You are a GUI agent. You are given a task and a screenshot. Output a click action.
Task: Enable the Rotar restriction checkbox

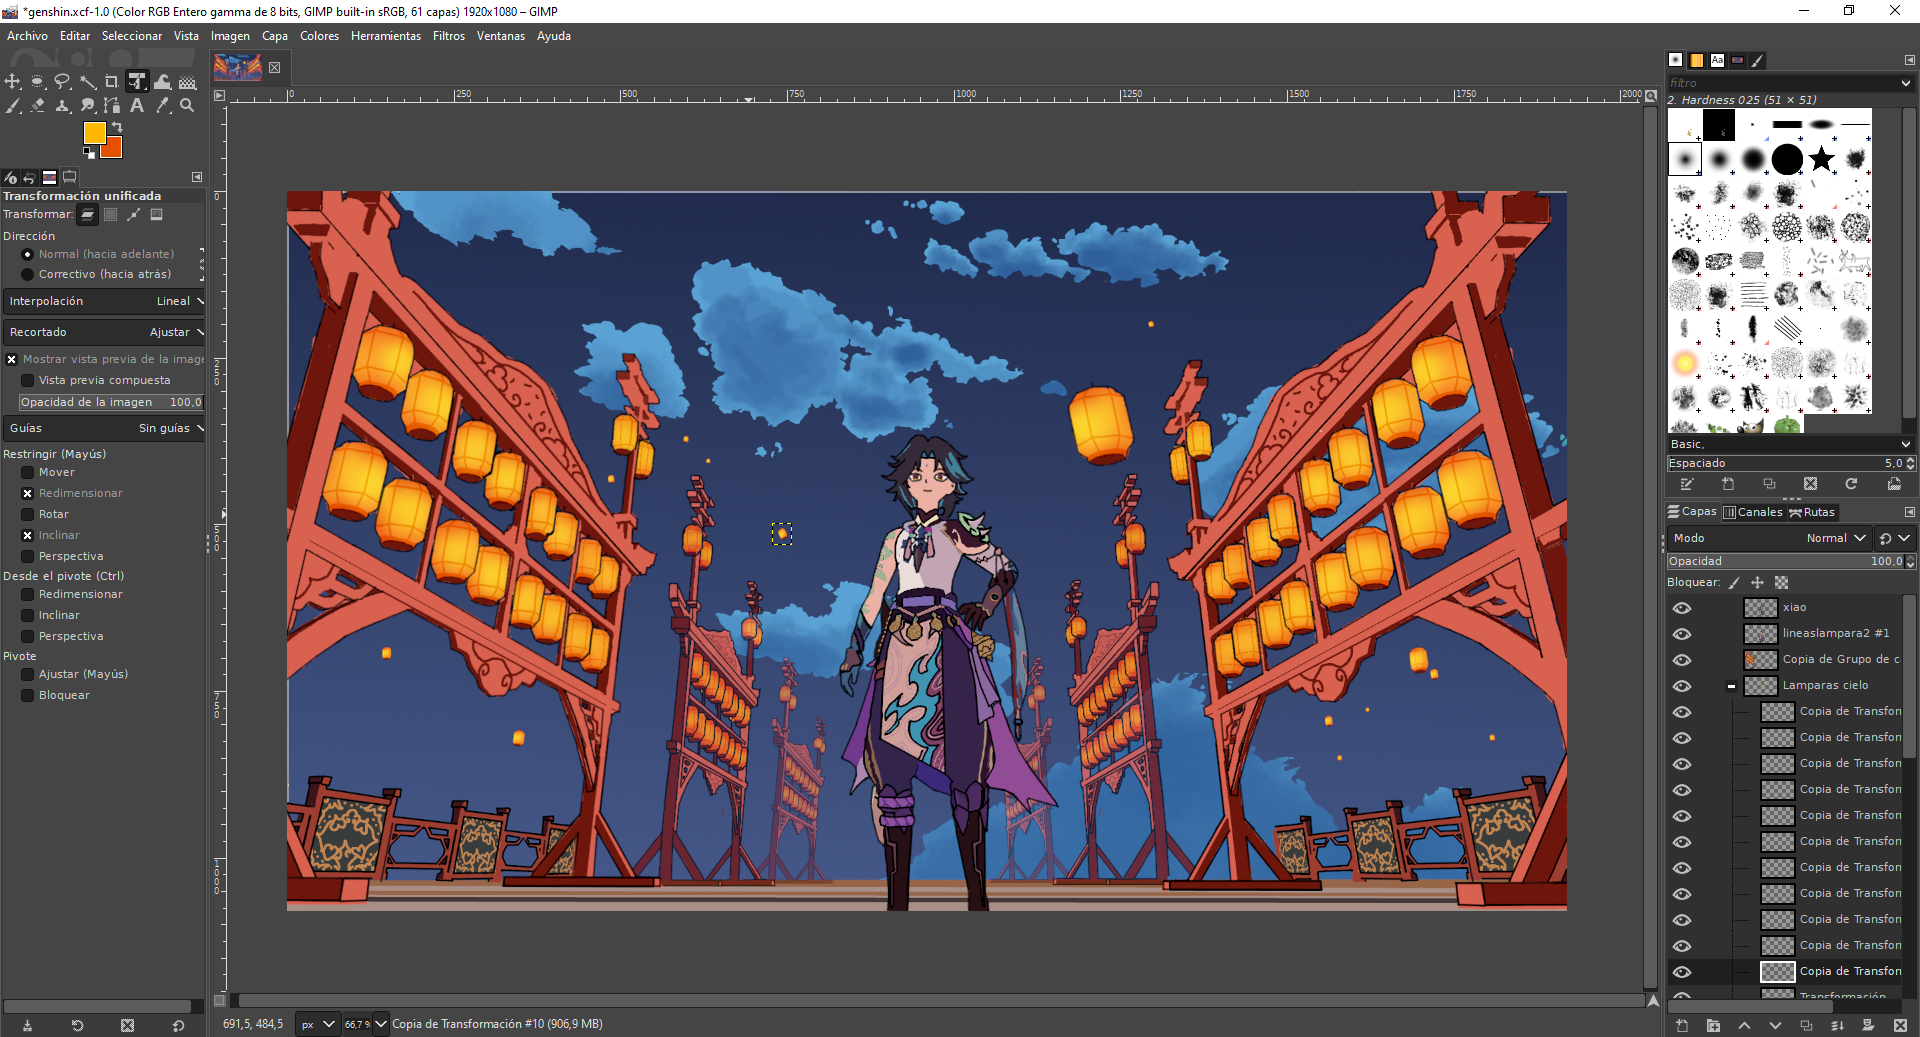click(27, 514)
